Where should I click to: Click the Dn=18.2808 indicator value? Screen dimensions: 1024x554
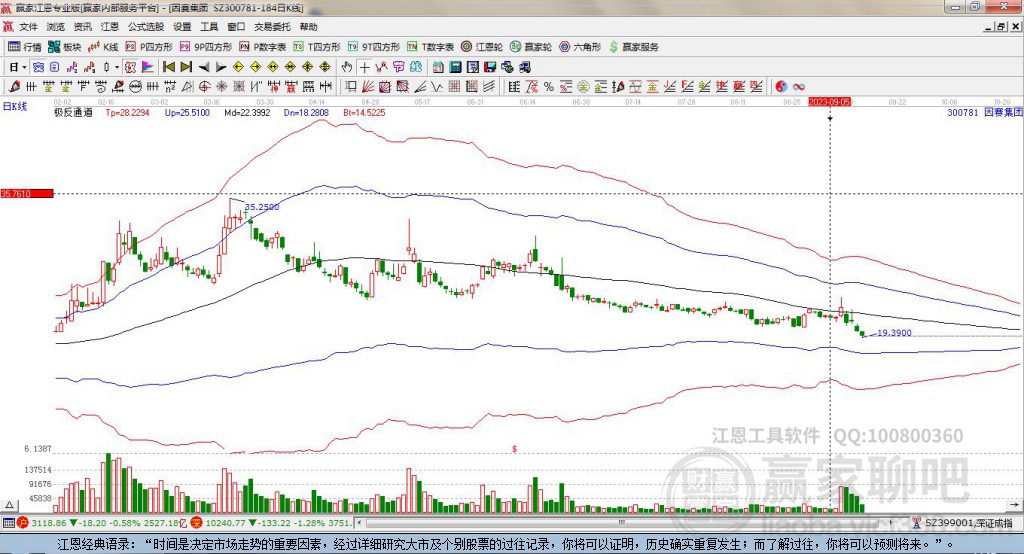[306, 112]
